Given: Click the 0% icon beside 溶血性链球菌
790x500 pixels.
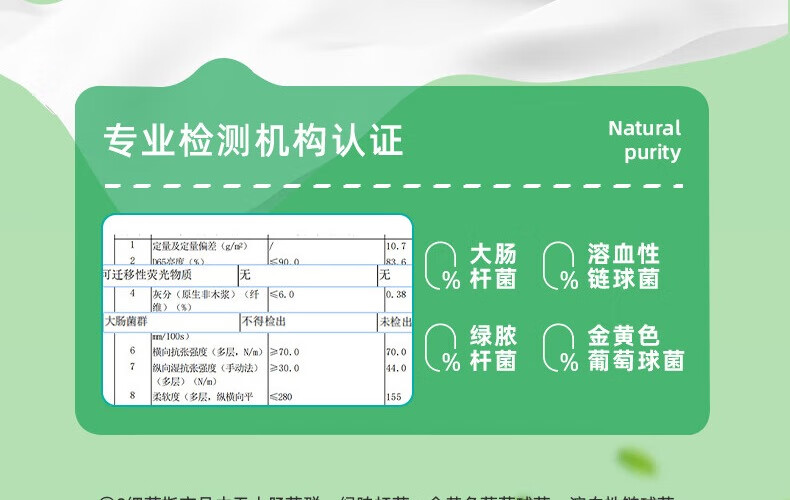Looking at the screenshot, I should pos(561,266).
